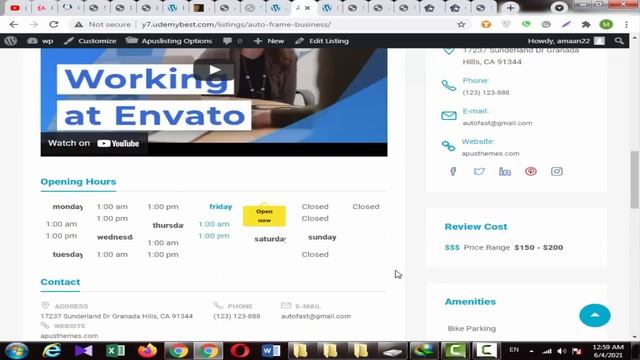
Task: Open Customize in admin bar
Action: coord(90,41)
